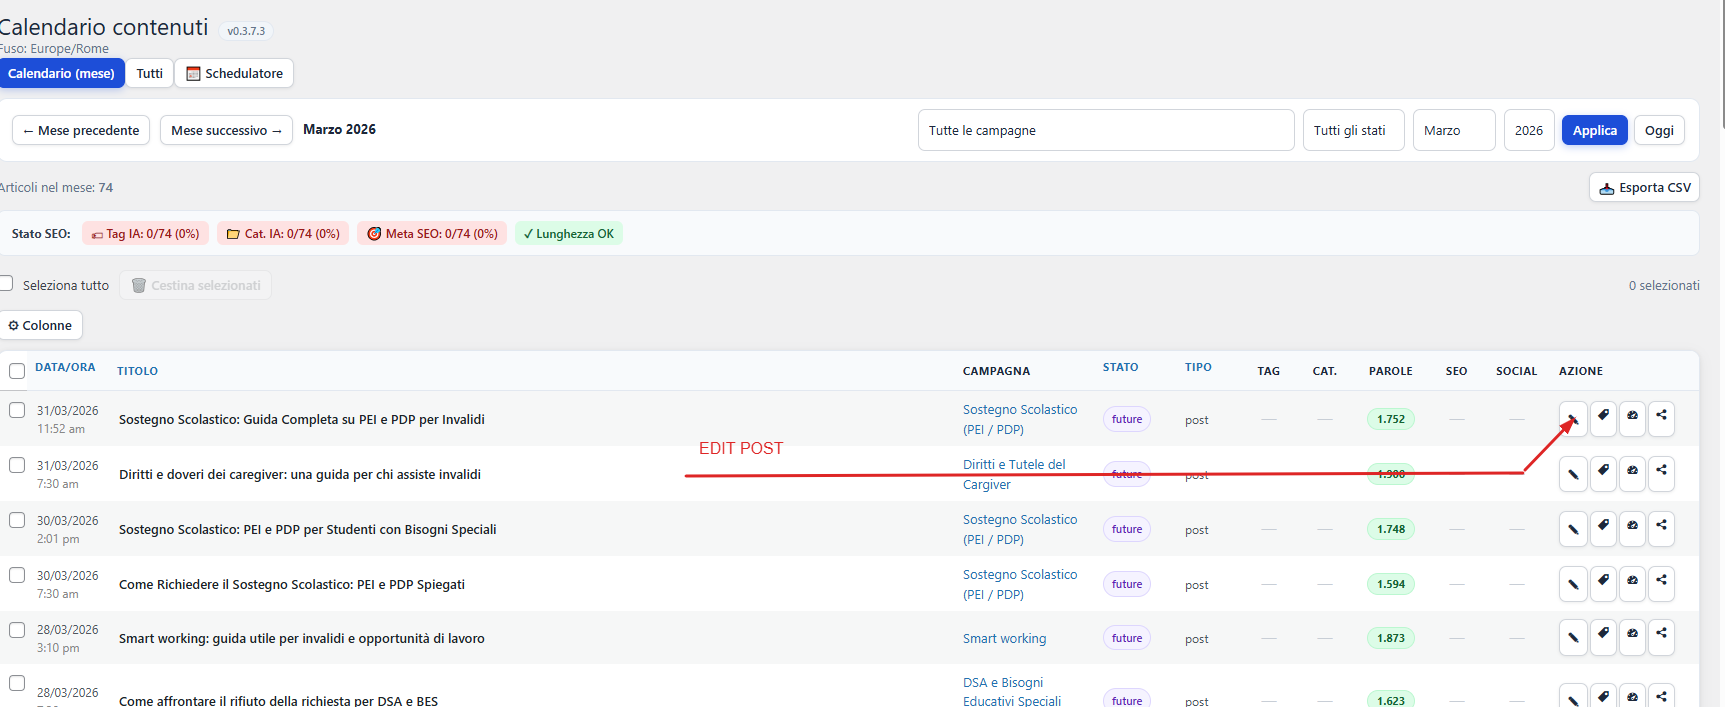Click share icon for 'Diritti e doveri dei caregiver'
The height and width of the screenshot is (707, 1725).
click(1661, 473)
